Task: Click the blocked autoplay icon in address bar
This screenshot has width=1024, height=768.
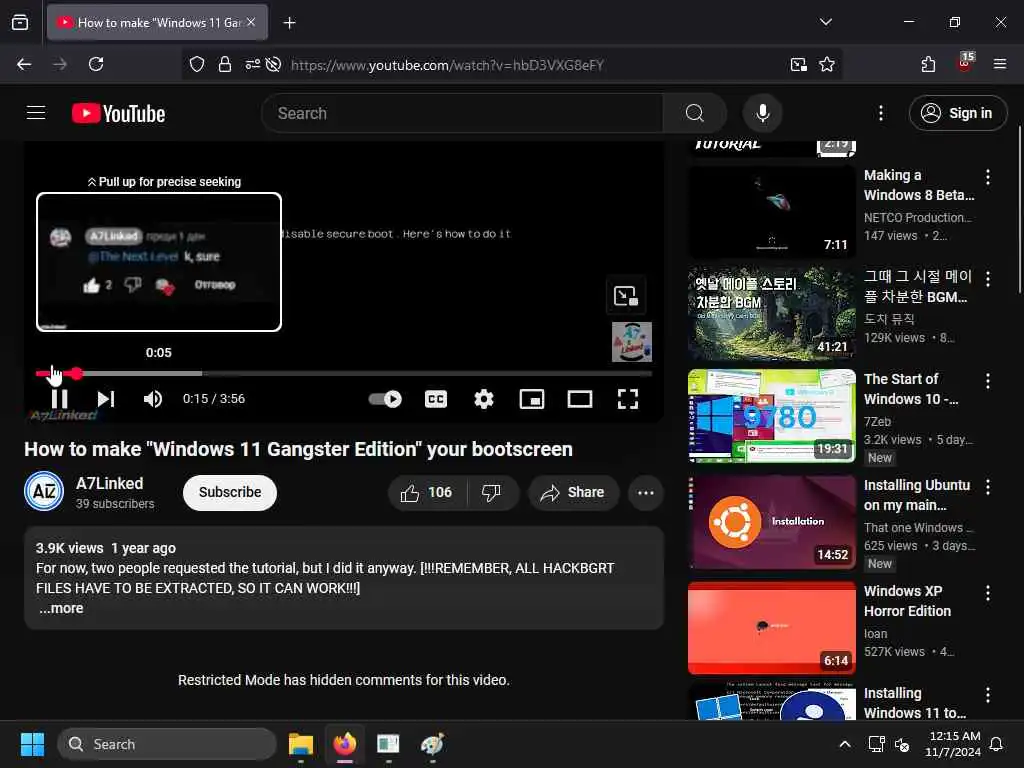Action: 274,64
